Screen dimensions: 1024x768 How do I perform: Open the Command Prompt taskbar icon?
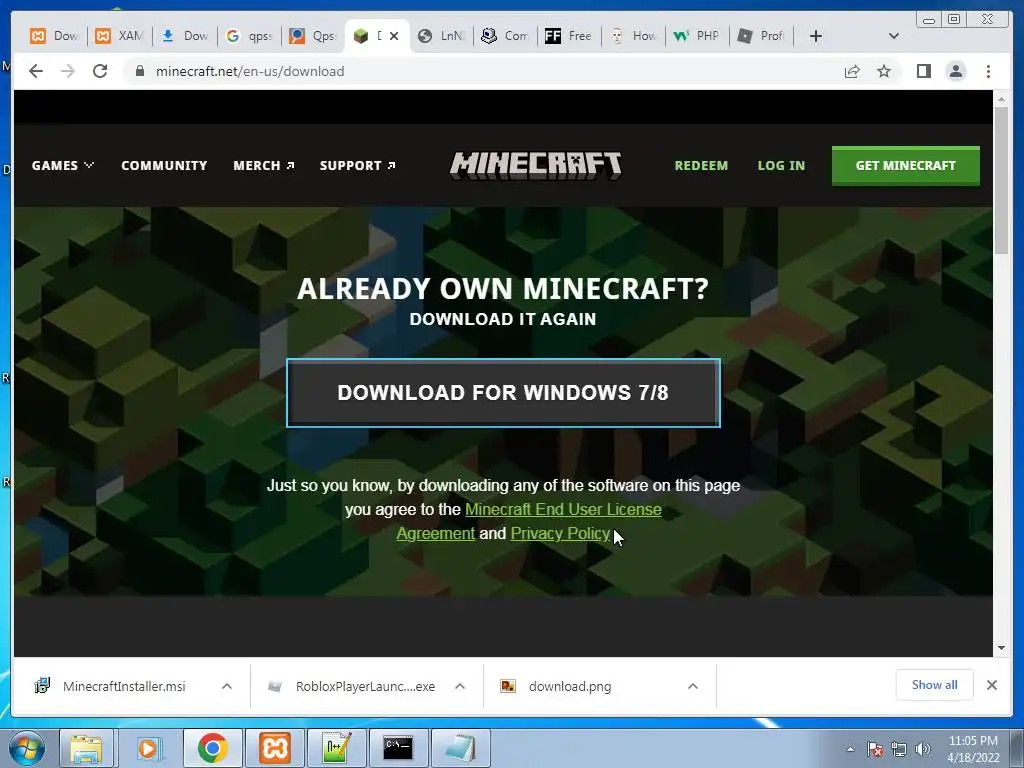(398, 748)
